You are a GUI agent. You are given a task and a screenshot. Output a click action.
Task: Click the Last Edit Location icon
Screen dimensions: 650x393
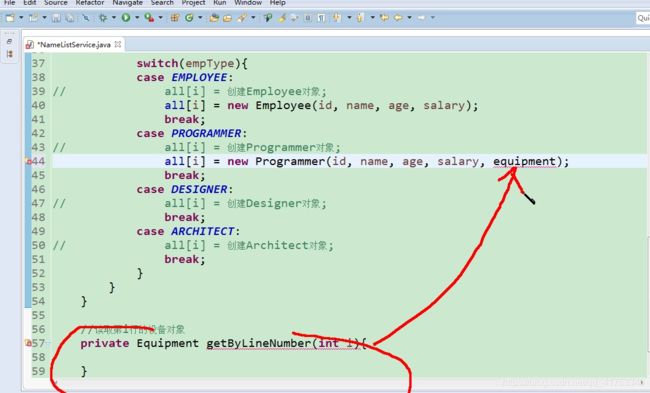pyautogui.click(x=384, y=18)
